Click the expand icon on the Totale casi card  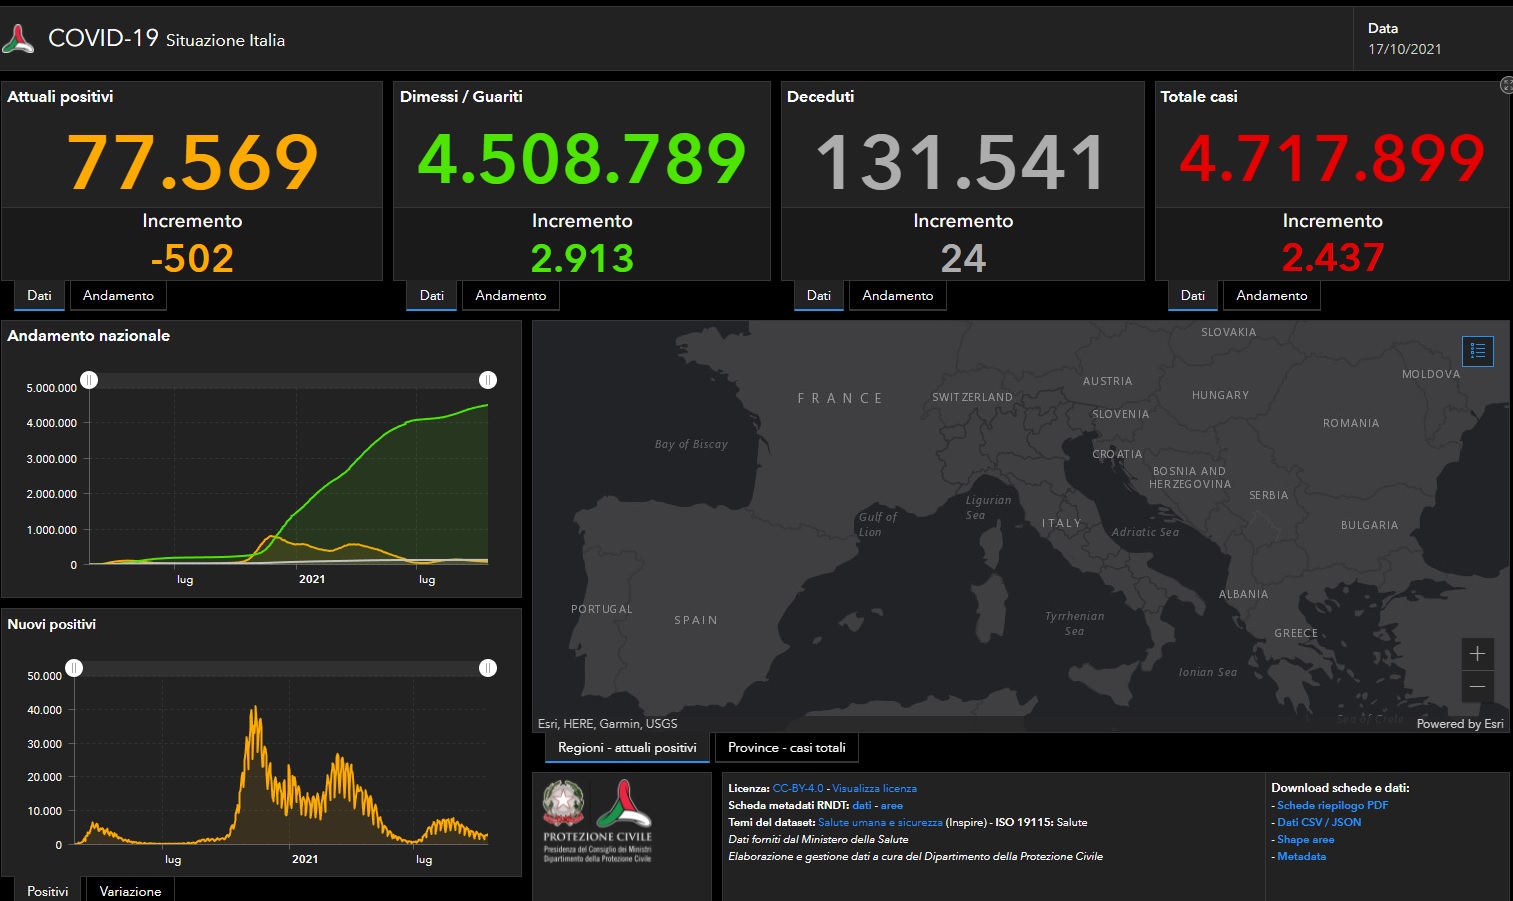pos(1506,86)
